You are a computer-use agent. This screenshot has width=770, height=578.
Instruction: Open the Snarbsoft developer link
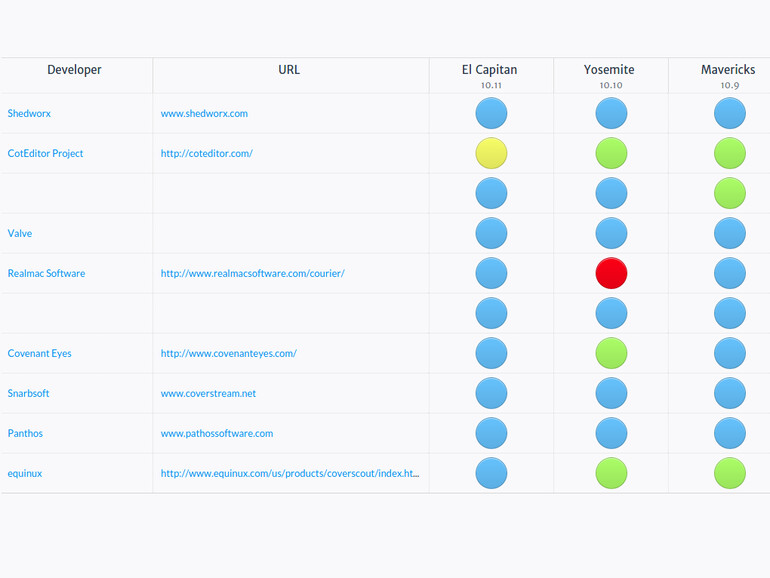[28, 393]
